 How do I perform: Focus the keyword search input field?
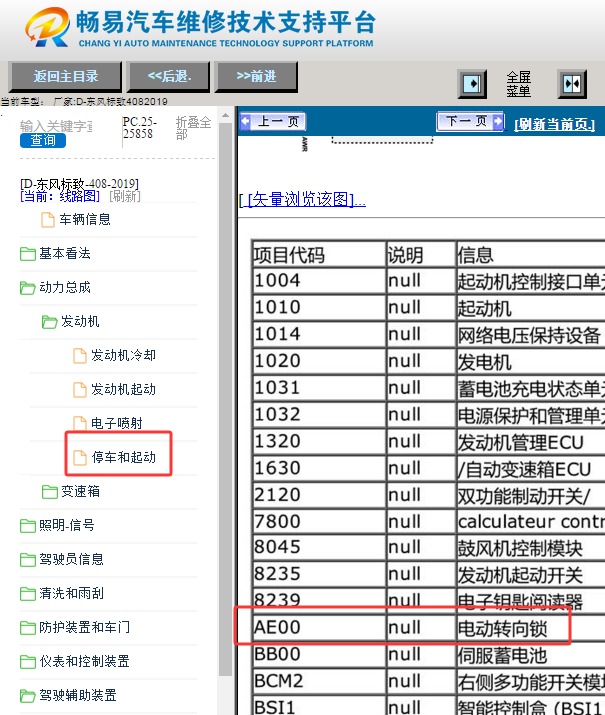(x=56, y=126)
